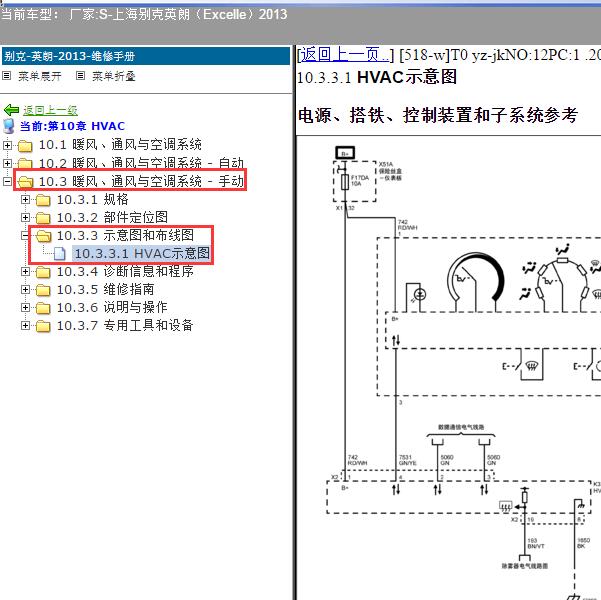Screen dimensions: 601x600
Task: Expand the 10.3.7 专用工具和设备 node
Action: tap(25, 325)
